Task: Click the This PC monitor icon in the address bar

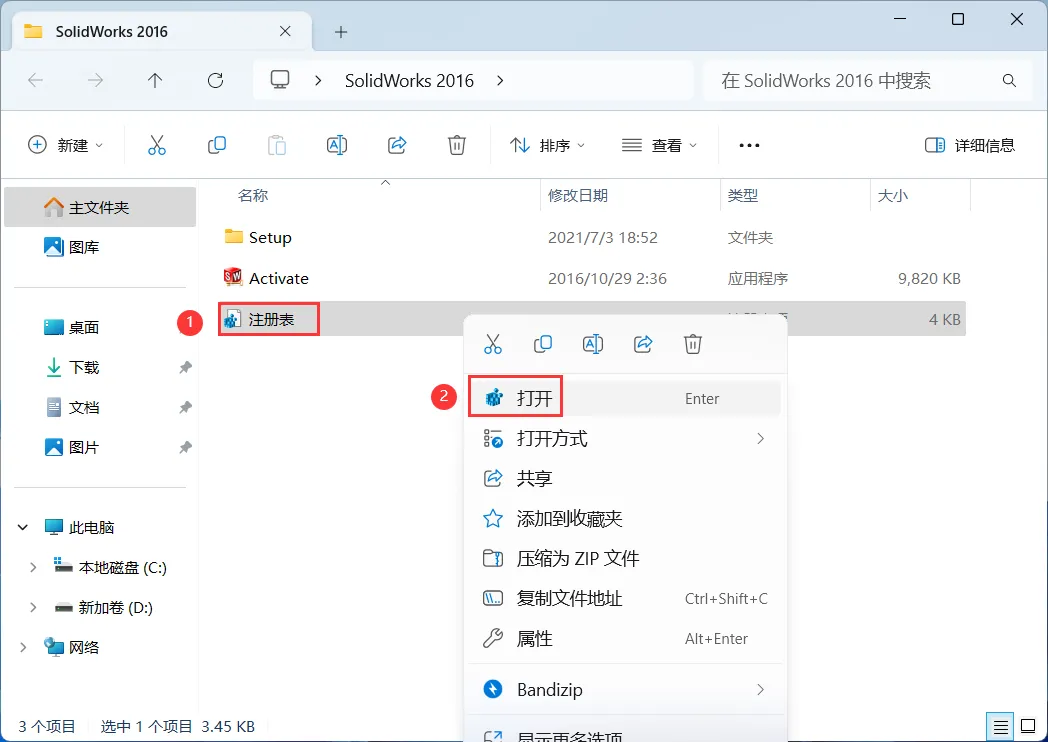Action: tap(280, 80)
